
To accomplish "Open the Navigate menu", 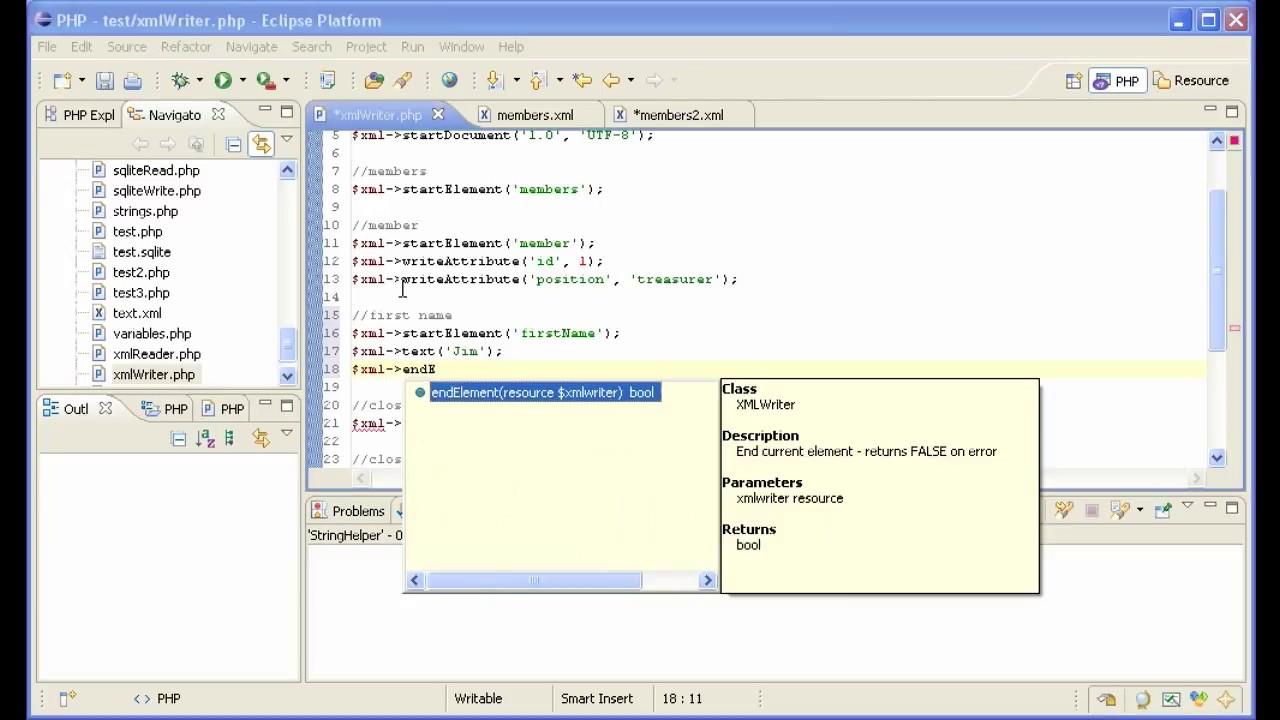I will click(251, 47).
